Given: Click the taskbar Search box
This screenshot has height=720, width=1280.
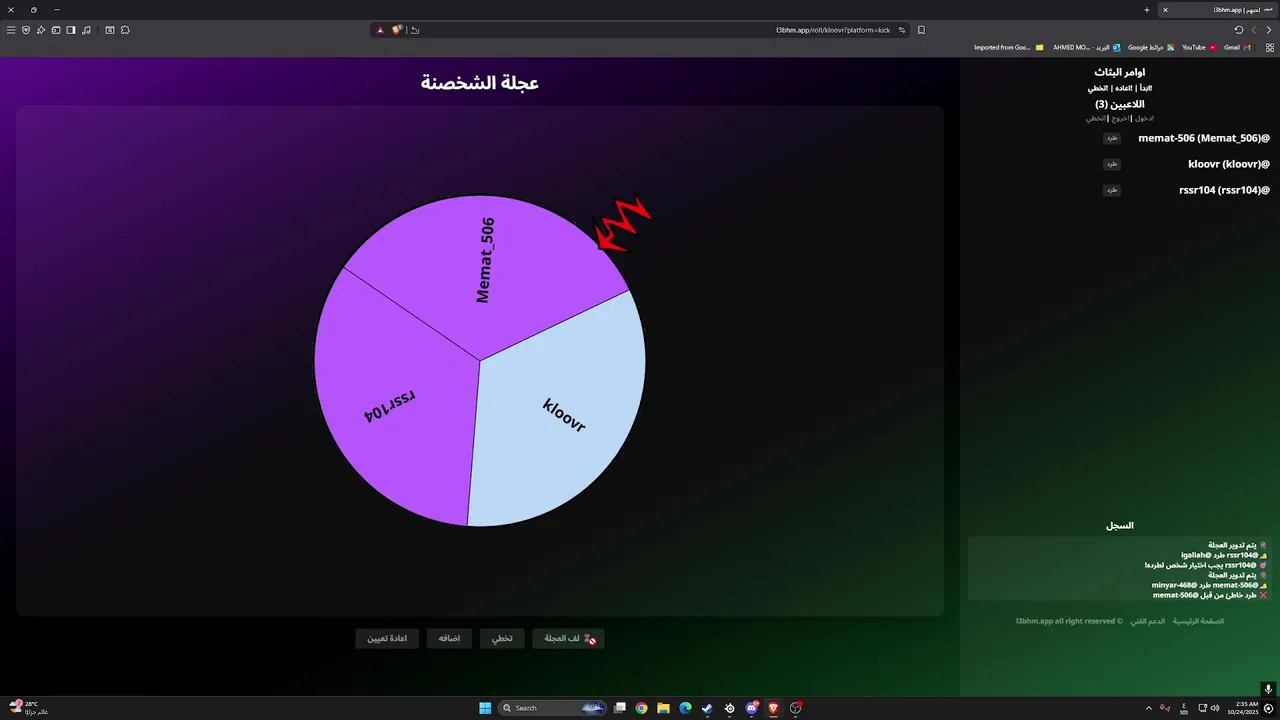Looking at the screenshot, I should click(x=553, y=708).
